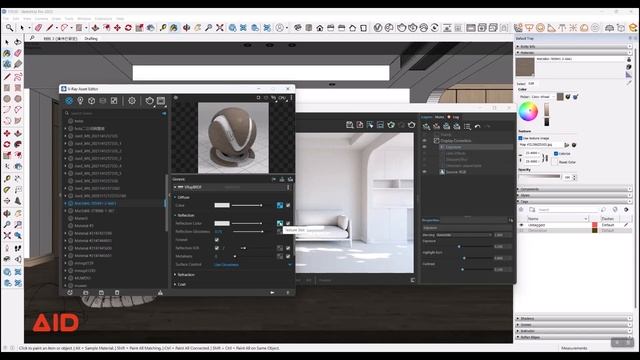Click texture slot icon for Diffuse Color

tap(280, 205)
